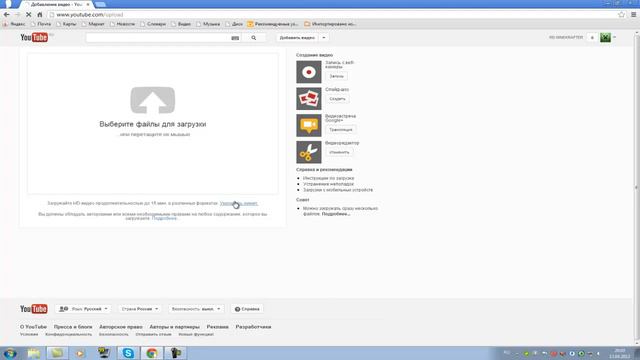Click the Изменить video editor button
Image resolution: width=640 pixels, height=360 pixels.
coord(339,152)
